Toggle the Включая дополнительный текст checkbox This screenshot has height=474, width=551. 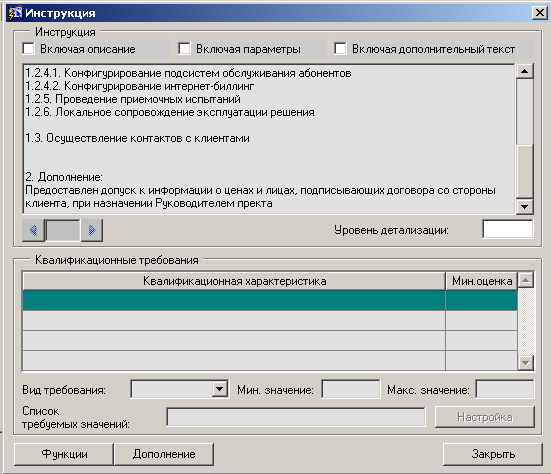coord(340,48)
